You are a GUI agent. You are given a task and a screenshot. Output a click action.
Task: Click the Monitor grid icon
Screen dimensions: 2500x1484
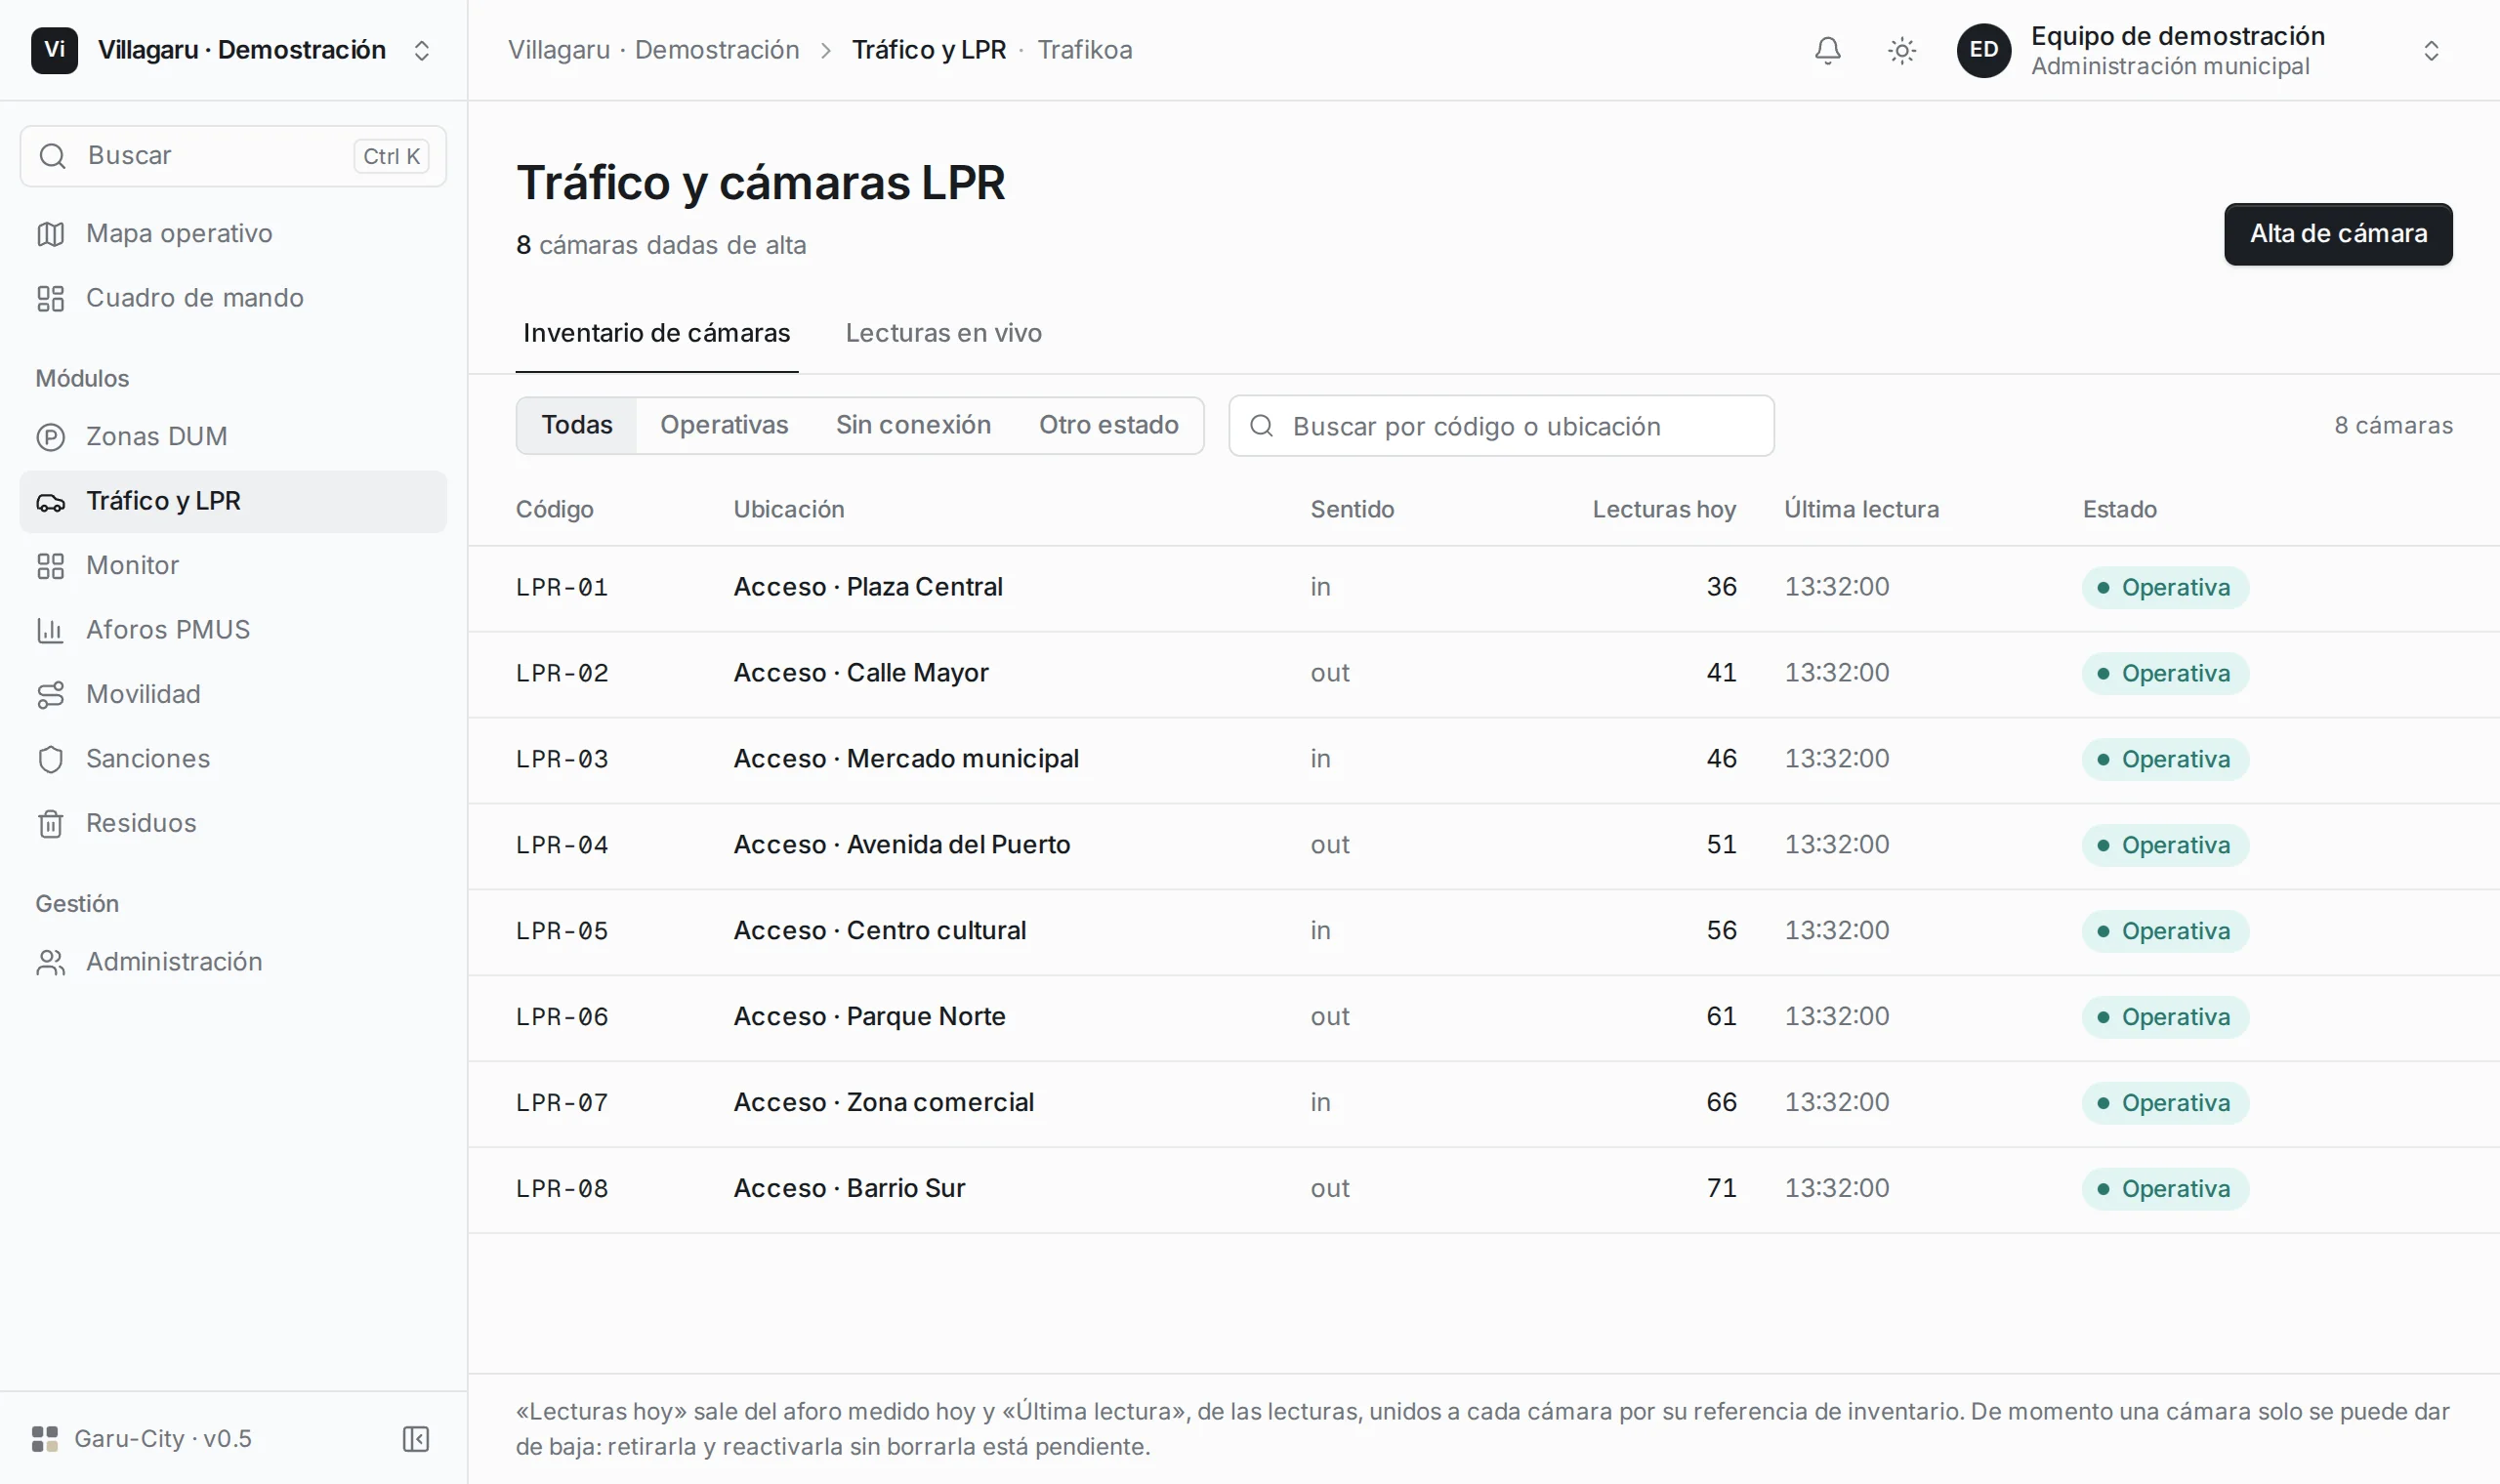tap(51, 566)
